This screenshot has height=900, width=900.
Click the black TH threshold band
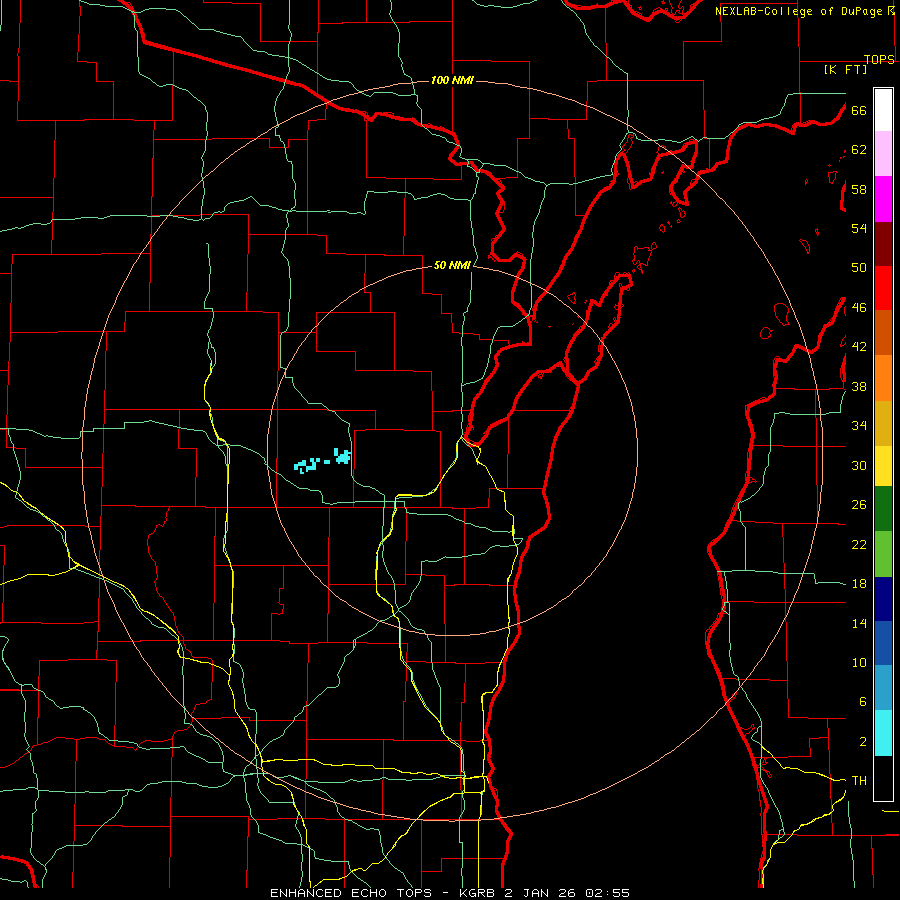[883, 778]
